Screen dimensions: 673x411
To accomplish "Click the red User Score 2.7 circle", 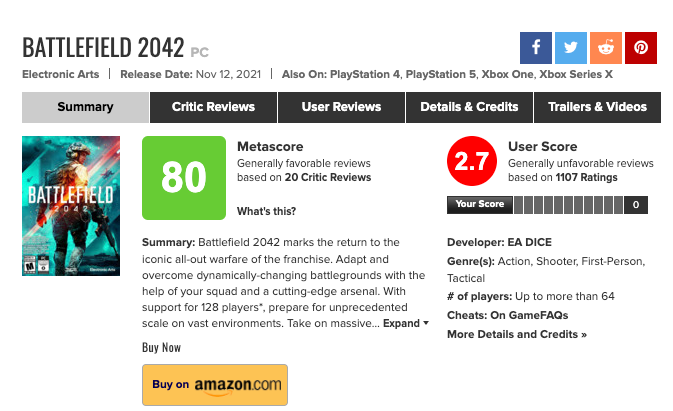I will (x=470, y=162).
